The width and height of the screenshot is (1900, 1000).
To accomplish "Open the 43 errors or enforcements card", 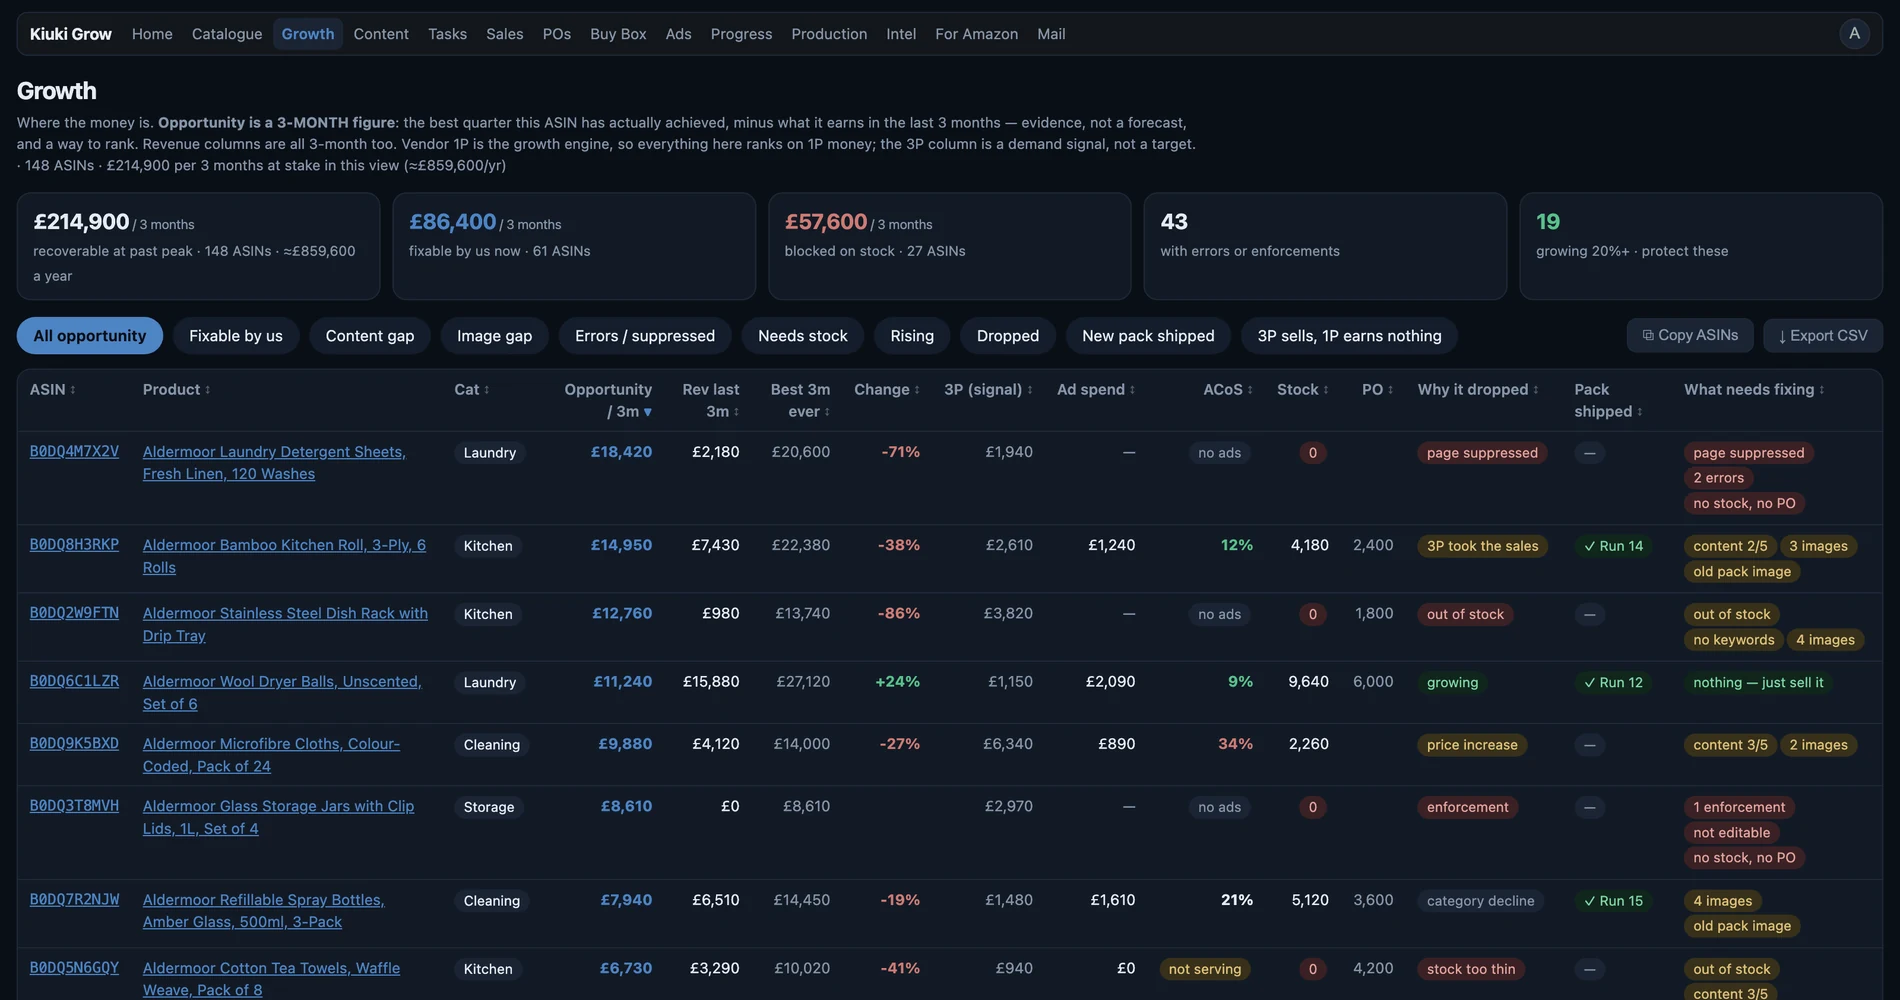I will click(x=1325, y=246).
